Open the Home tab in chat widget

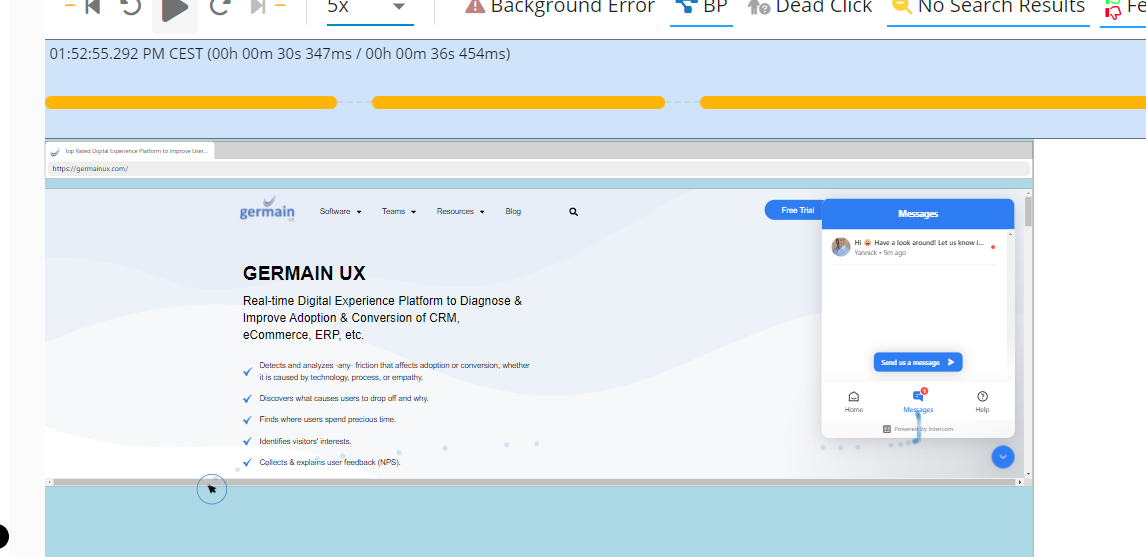(x=853, y=401)
